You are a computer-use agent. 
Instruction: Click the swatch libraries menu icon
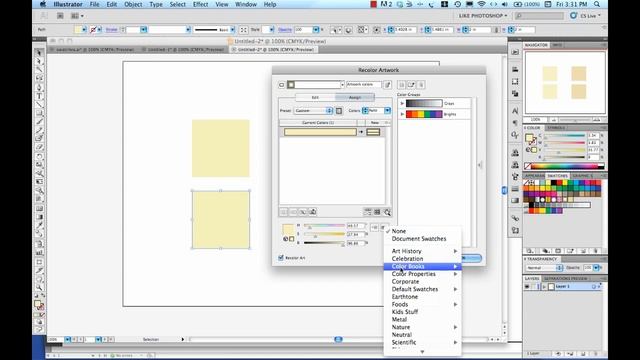tap(529, 251)
